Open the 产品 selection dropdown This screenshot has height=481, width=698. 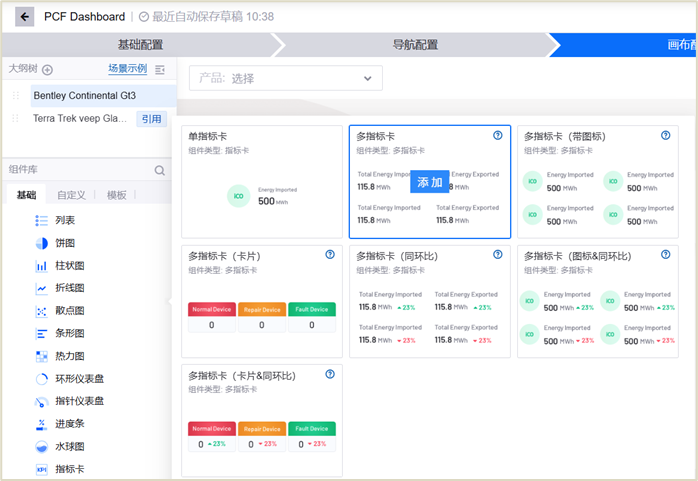(285, 78)
